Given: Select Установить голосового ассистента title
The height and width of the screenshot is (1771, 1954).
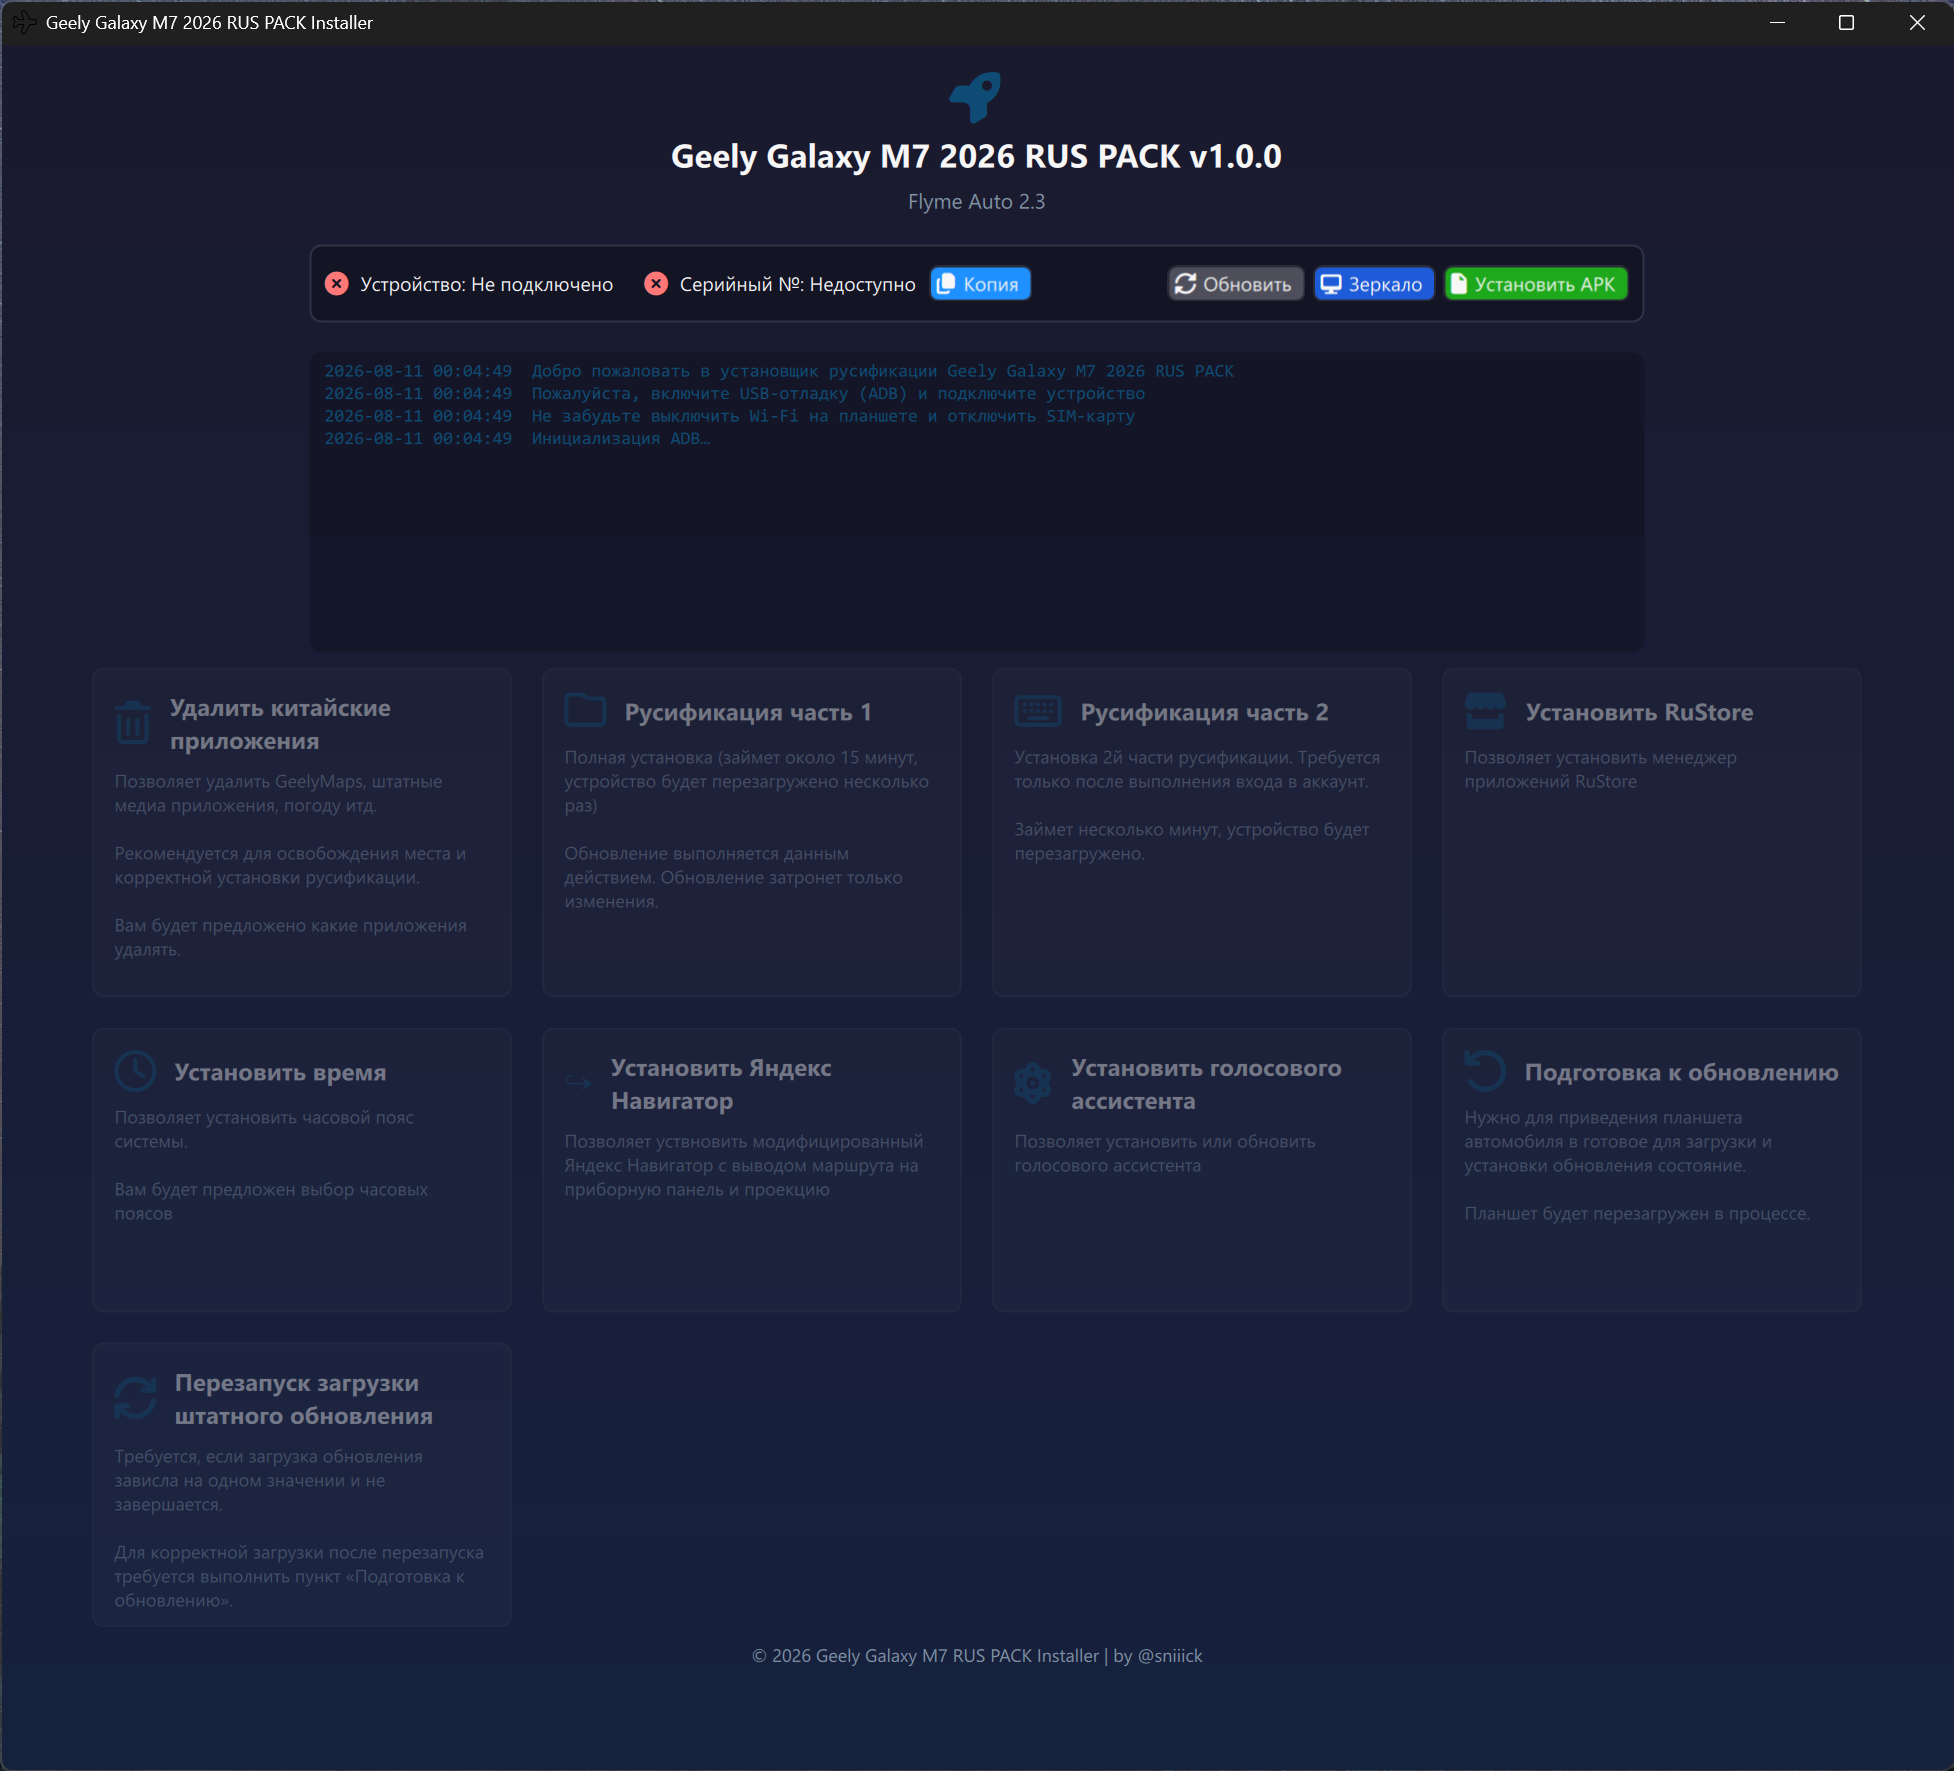Looking at the screenshot, I should click(x=1206, y=1084).
